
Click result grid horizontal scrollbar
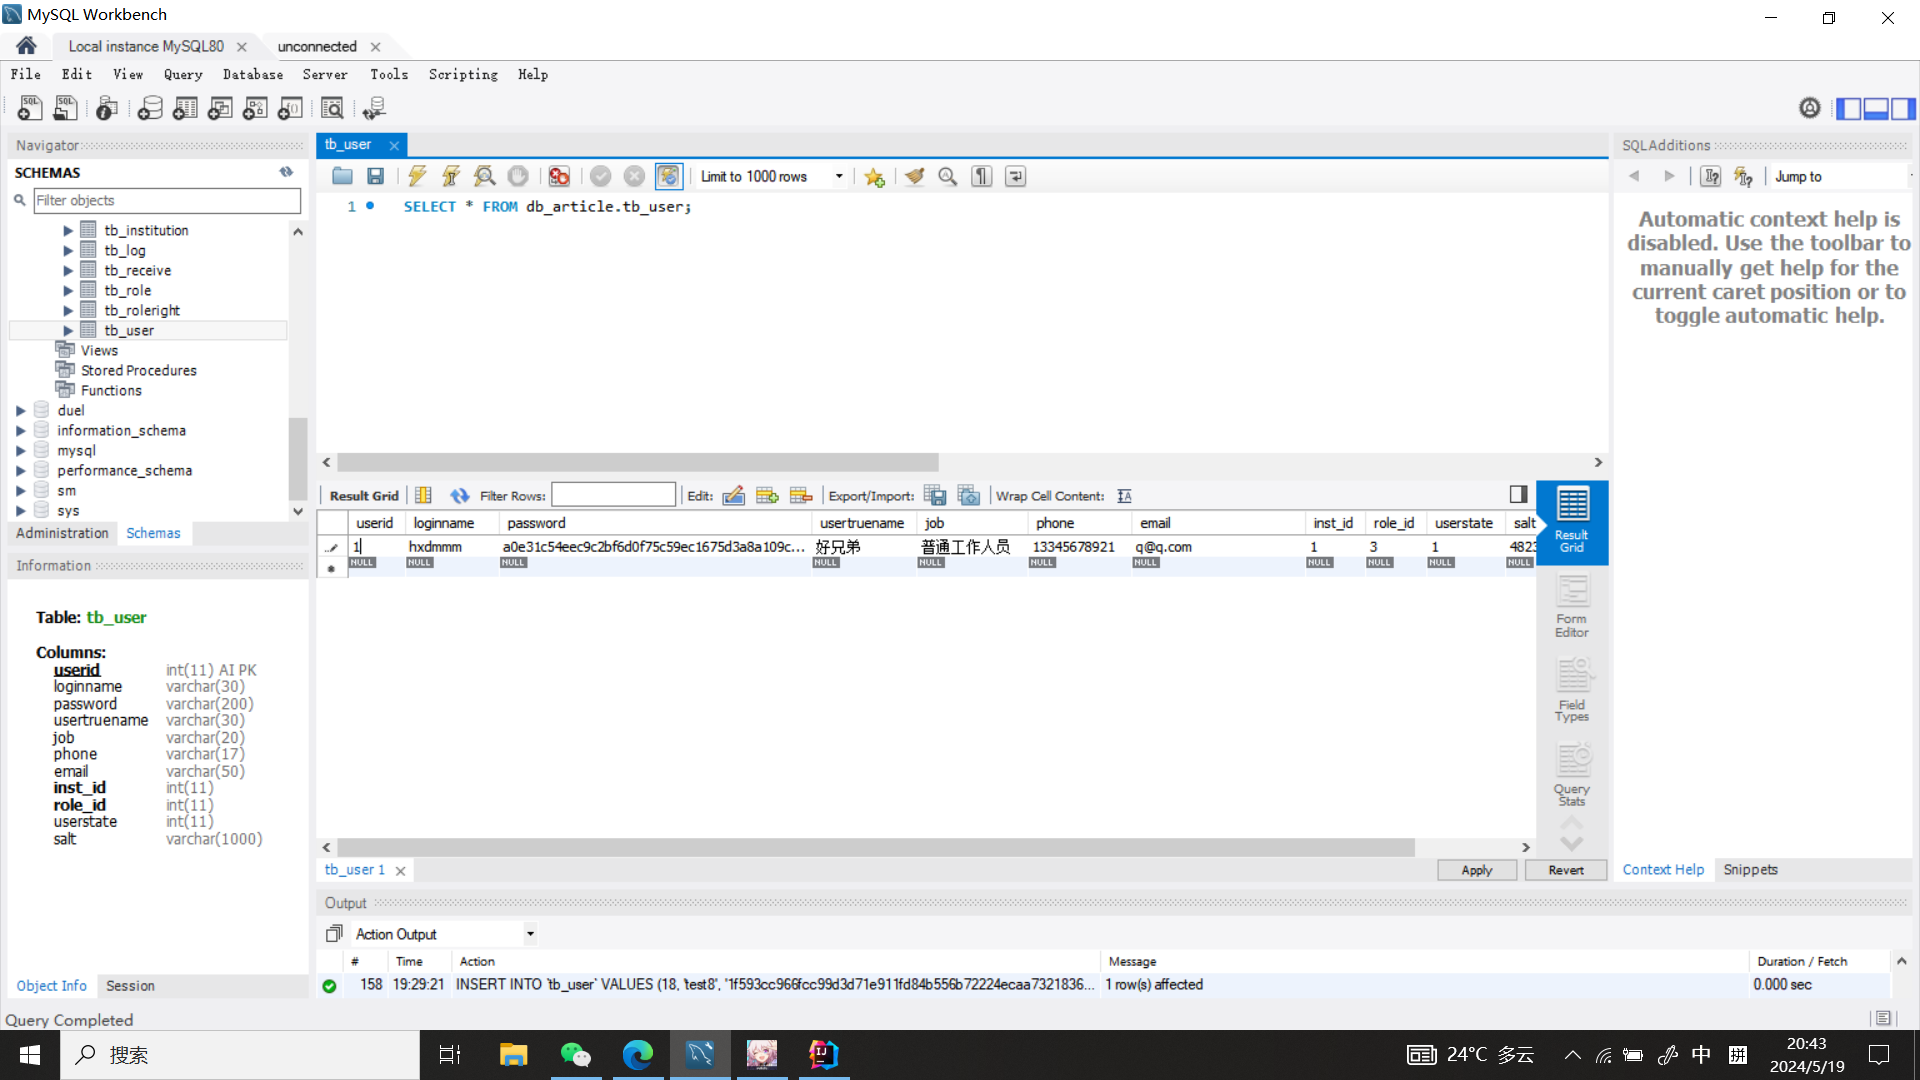[x=875, y=848]
